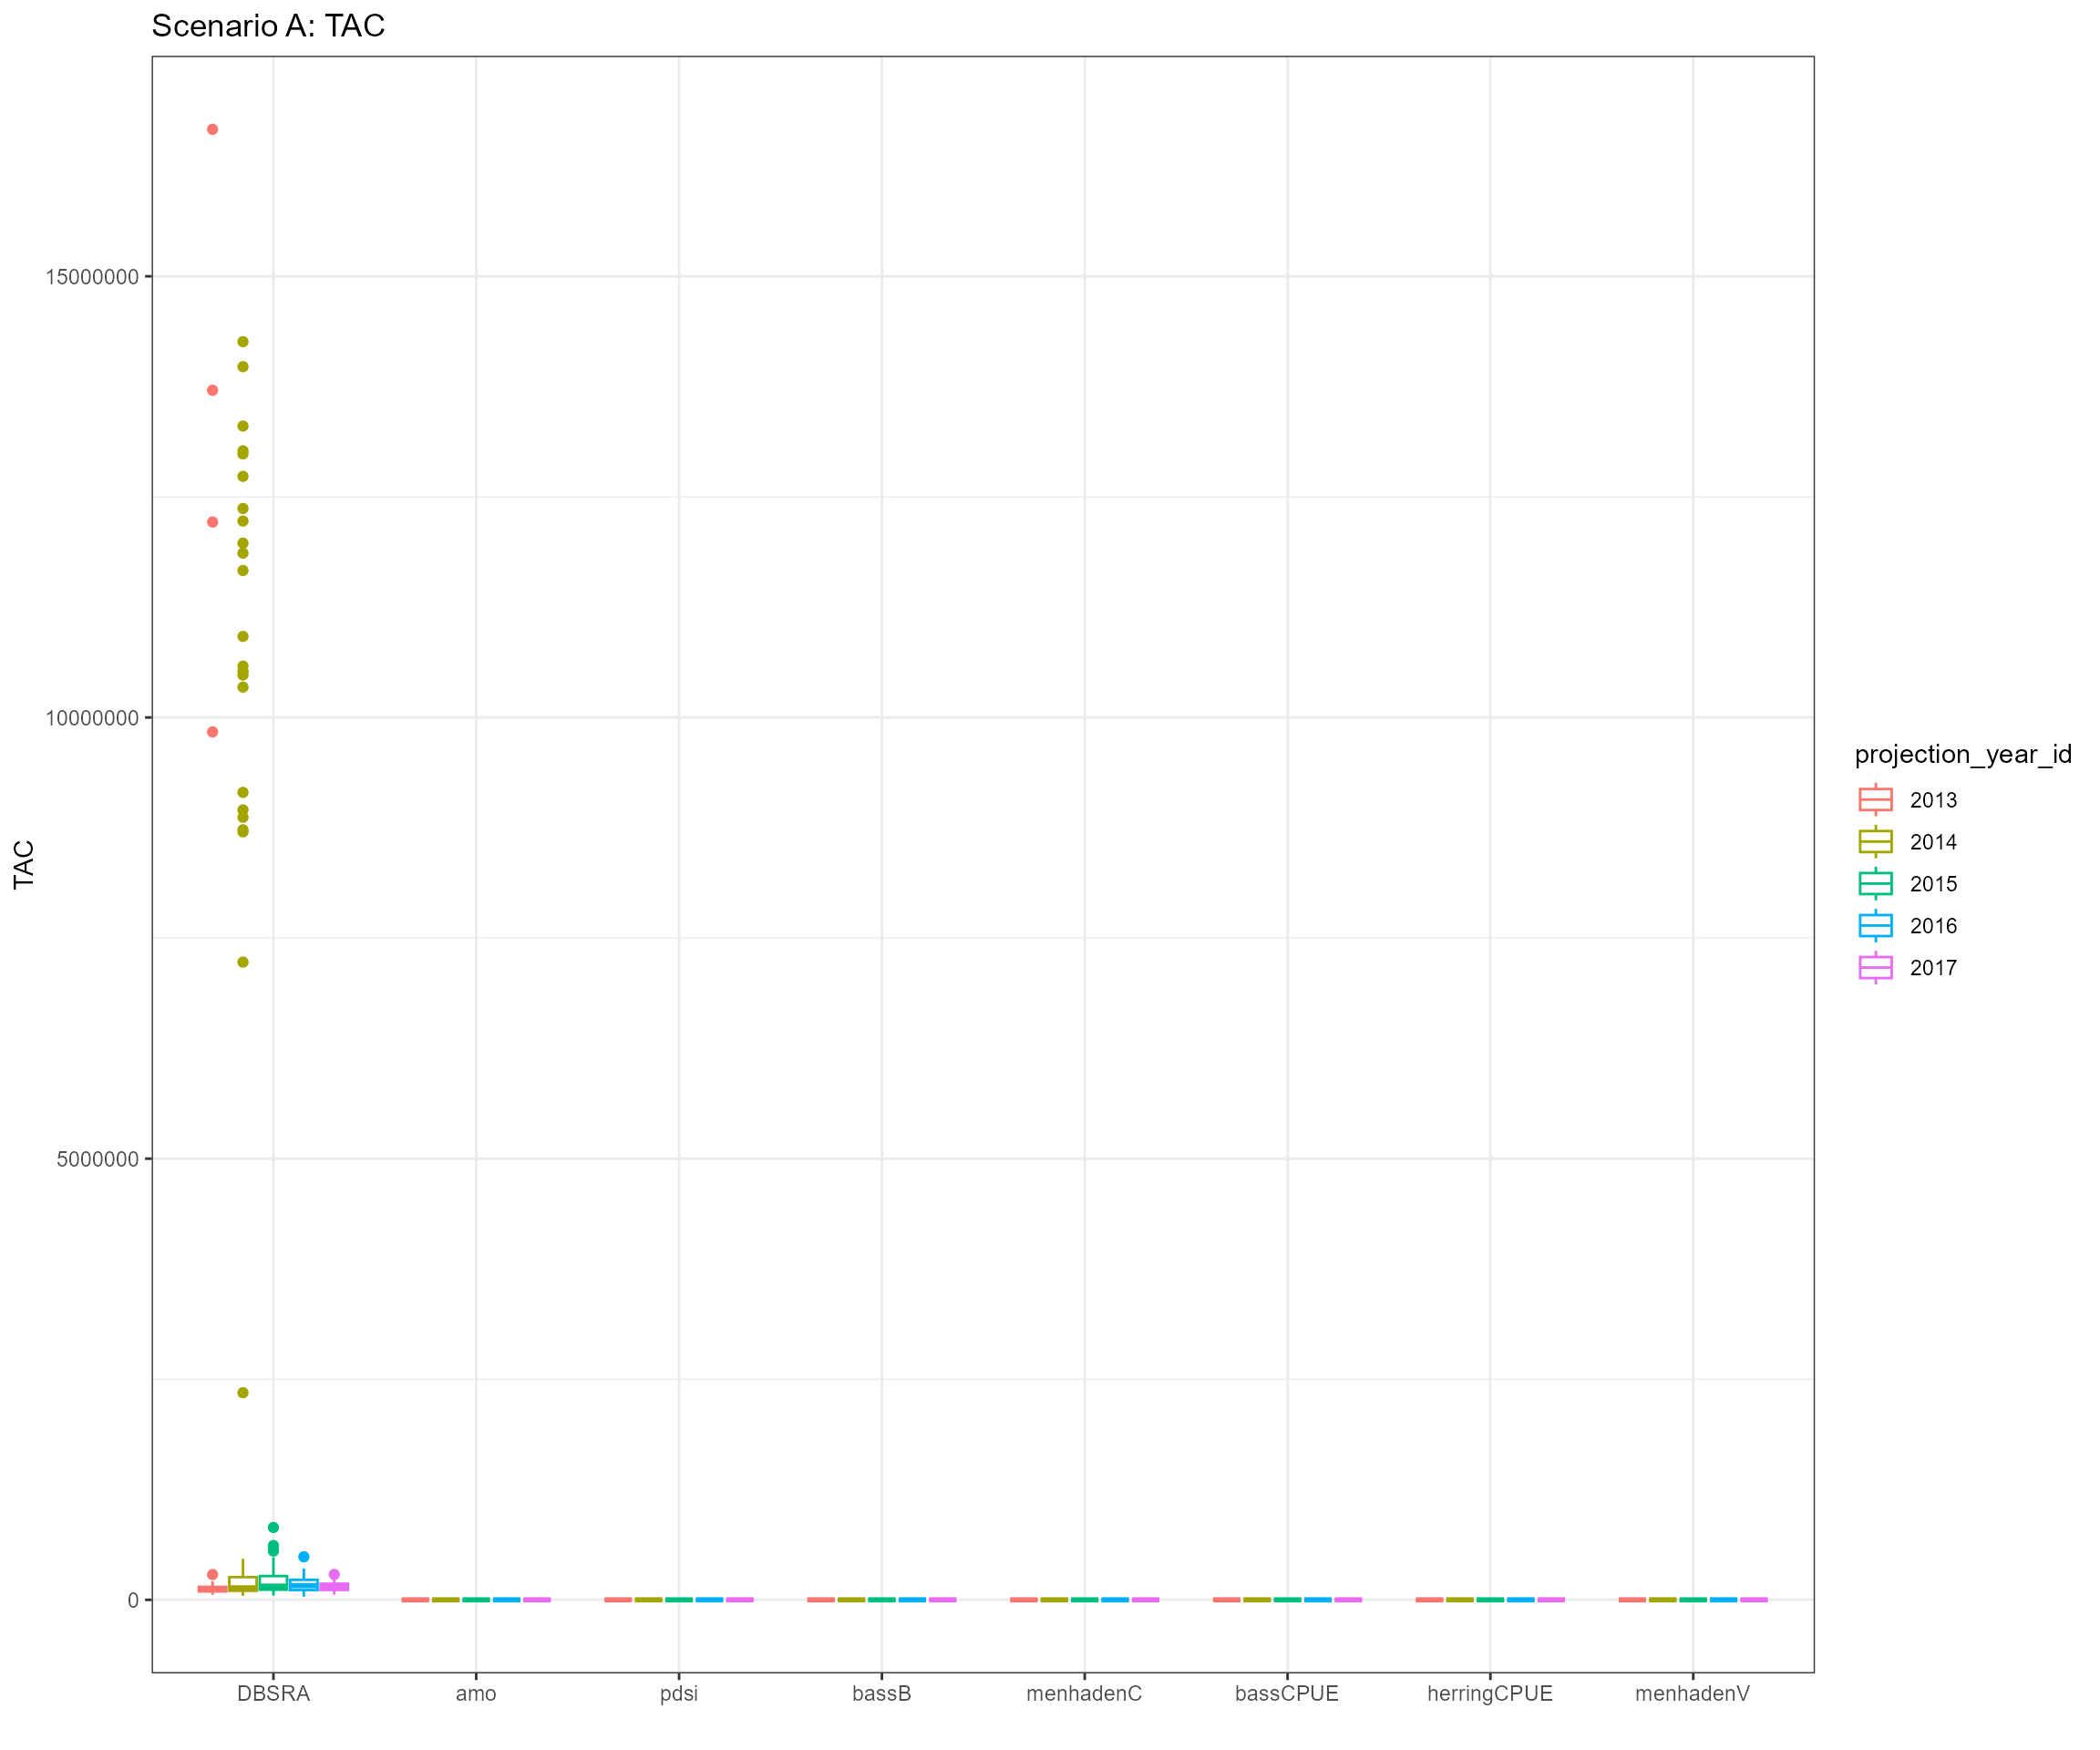
Task: Click the 2015 green legend box icon
Action: point(1876,884)
